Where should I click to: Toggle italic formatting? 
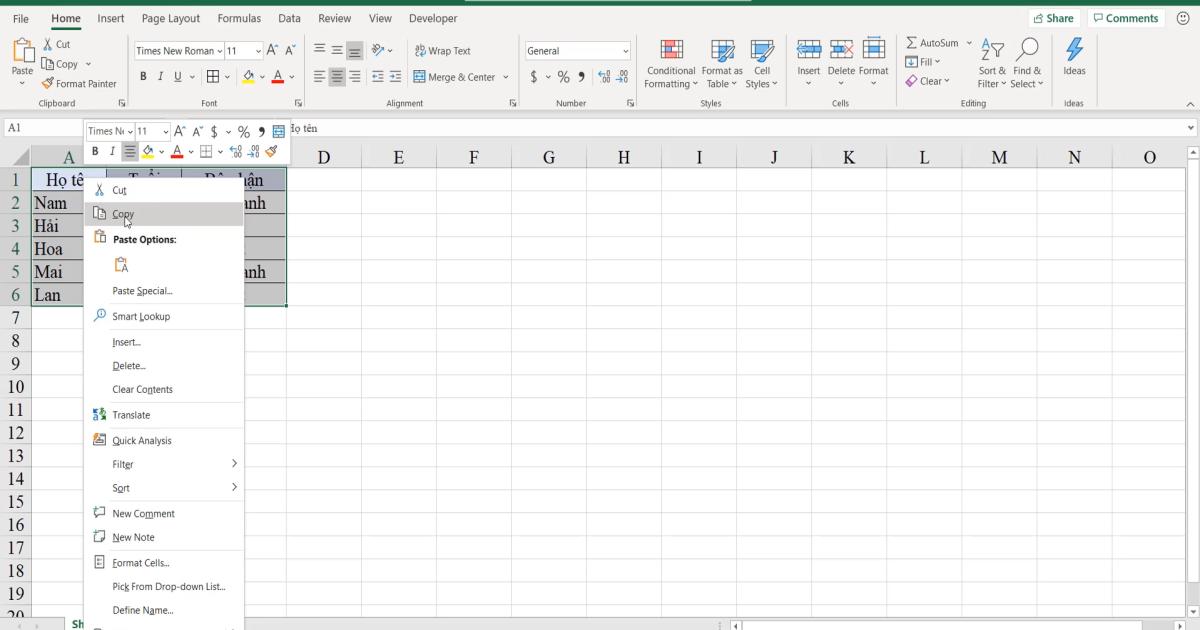(x=160, y=76)
